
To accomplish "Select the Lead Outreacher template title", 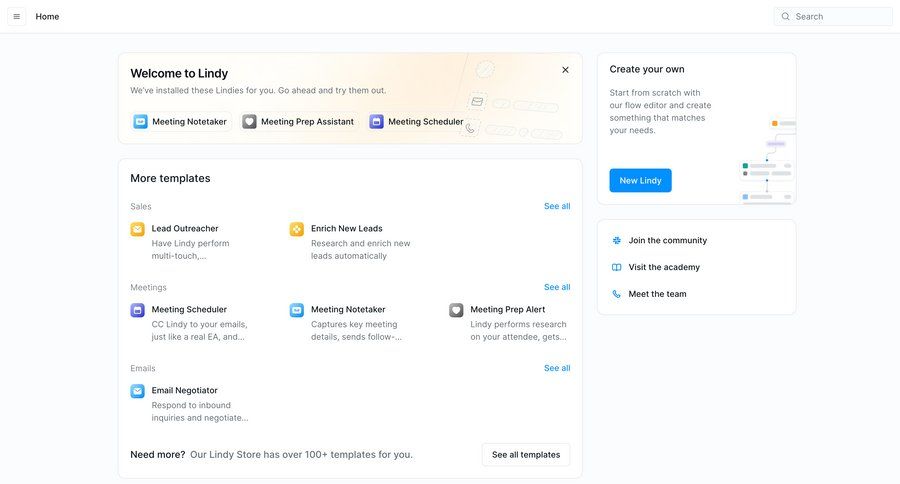I will tap(185, 229).
